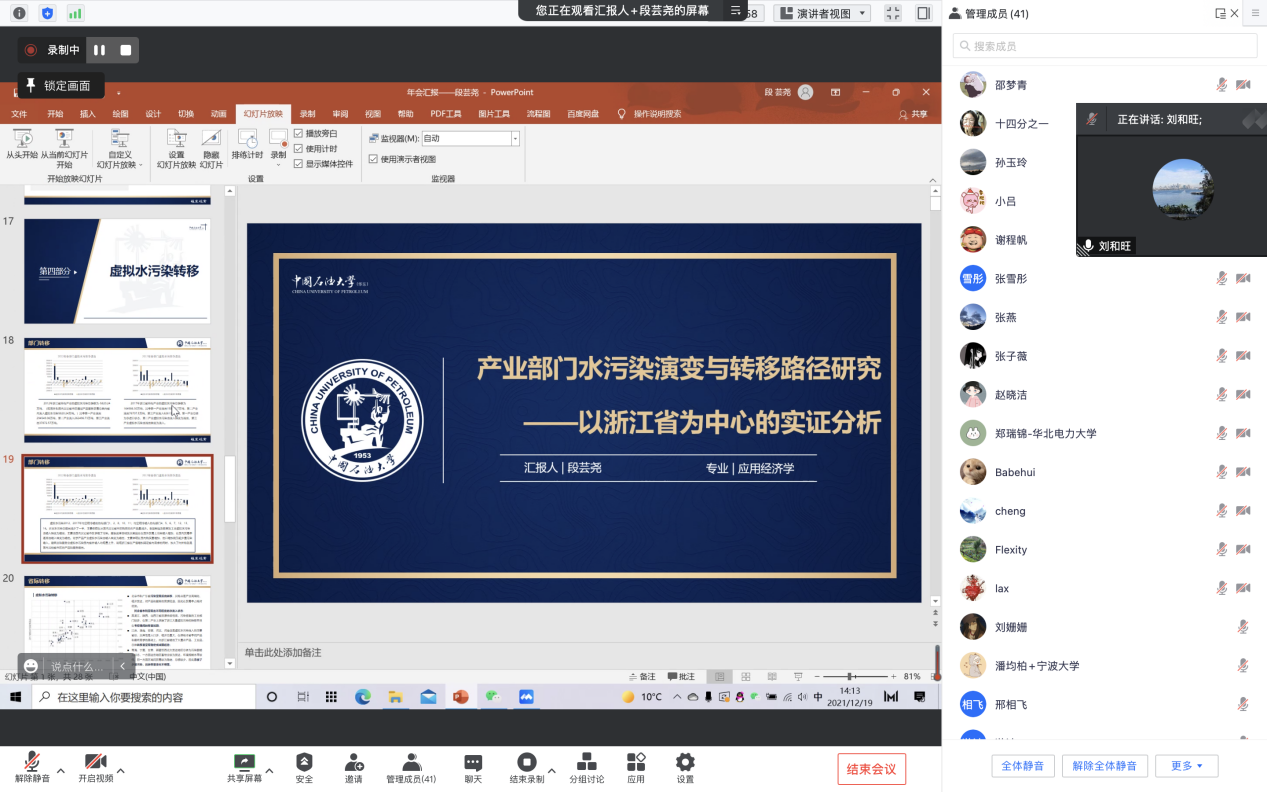This screenshot has height=792, width=1267.
Task: Unmute microphone (解除静音) in meeting toolbar
Action: click(32, 763)
